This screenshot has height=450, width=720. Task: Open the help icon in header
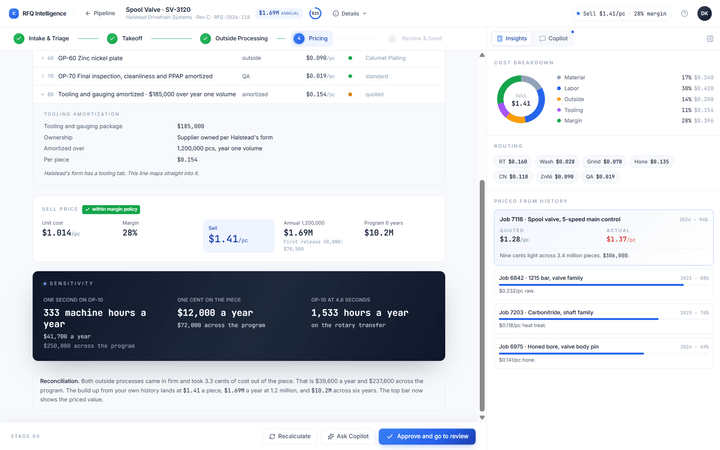684,14
